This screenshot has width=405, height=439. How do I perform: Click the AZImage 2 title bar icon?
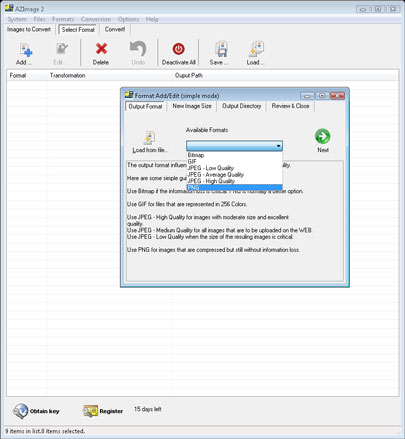point(9,8)
